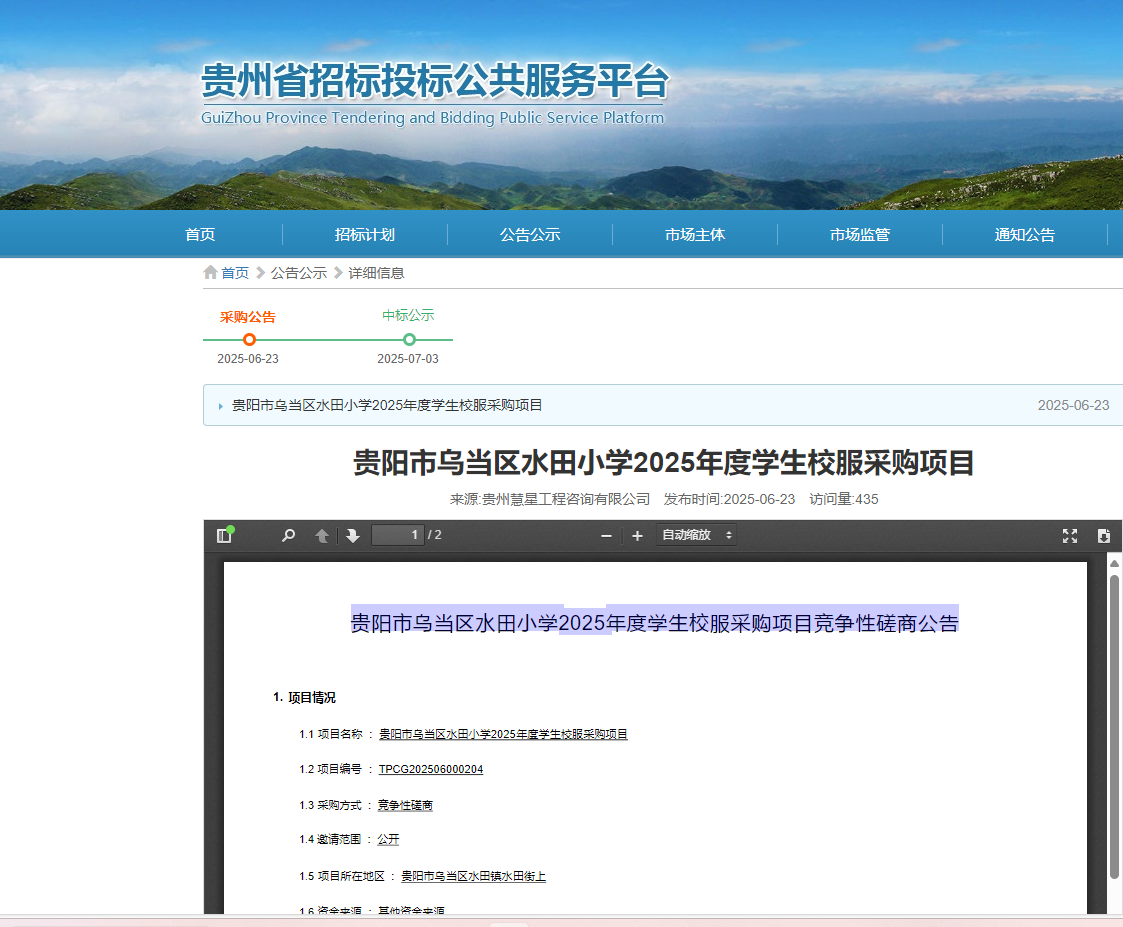The image size is (1123, 927).
Task: Open the 自动缩放 zoom dropdown
Action: click(696, 536)
